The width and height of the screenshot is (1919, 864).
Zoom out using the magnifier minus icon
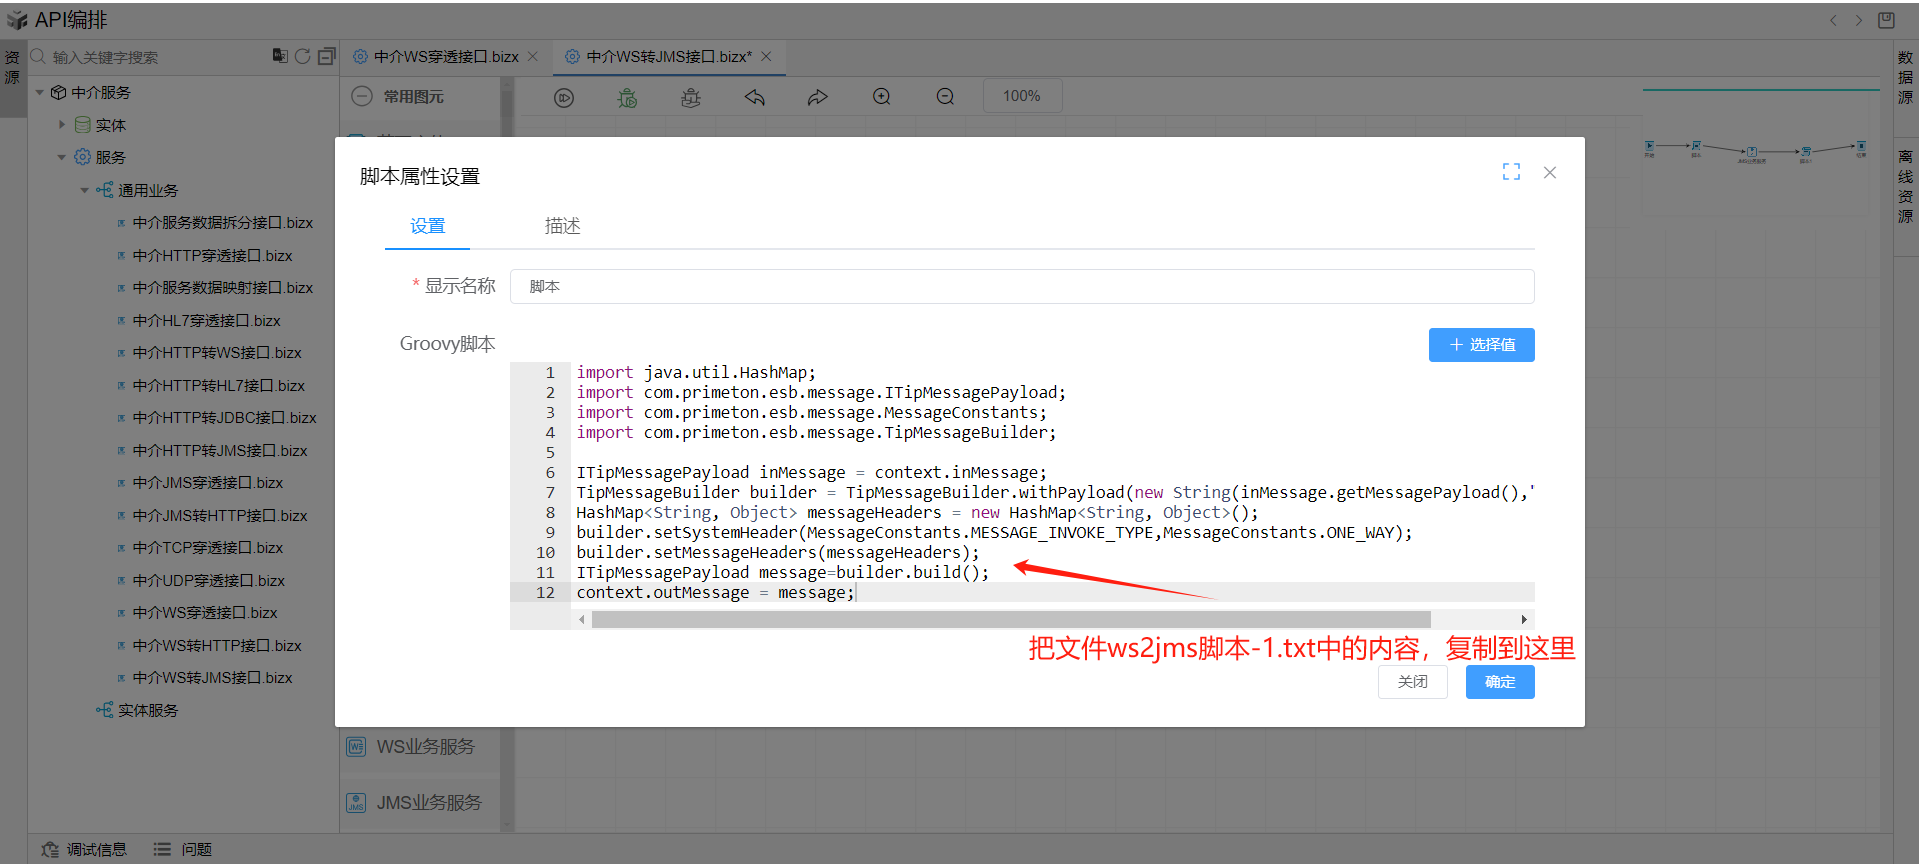945,97
